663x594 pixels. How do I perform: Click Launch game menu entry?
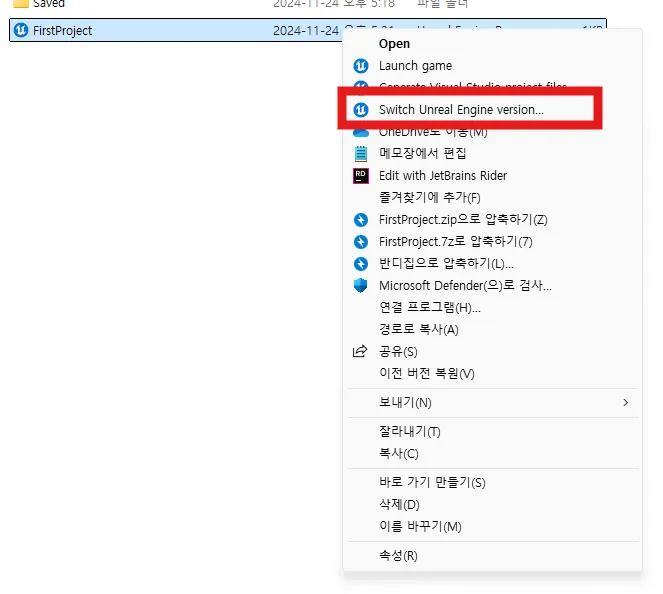[x=415, y=66]
